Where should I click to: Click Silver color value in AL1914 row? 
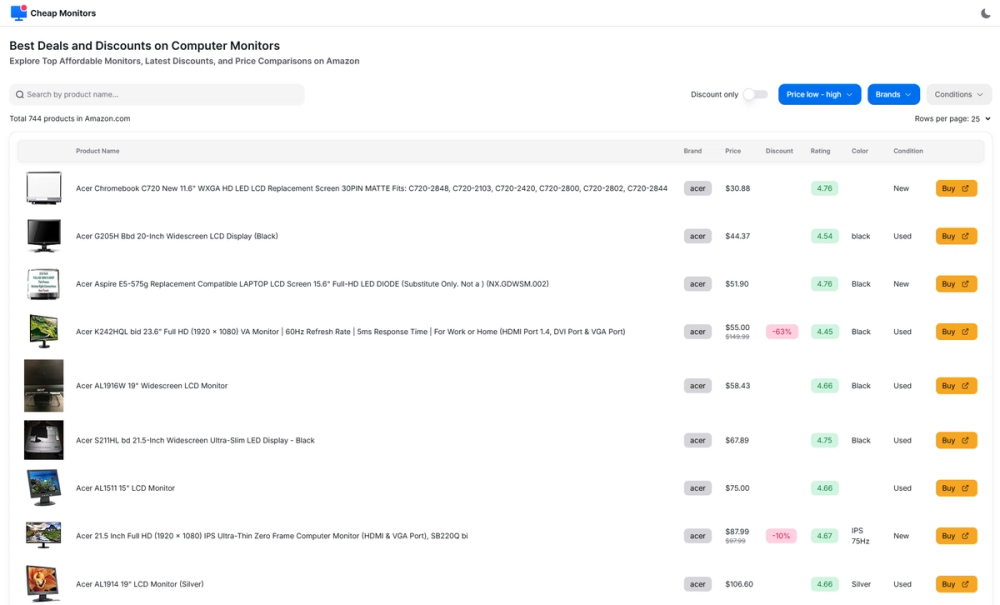coord(861,584)
